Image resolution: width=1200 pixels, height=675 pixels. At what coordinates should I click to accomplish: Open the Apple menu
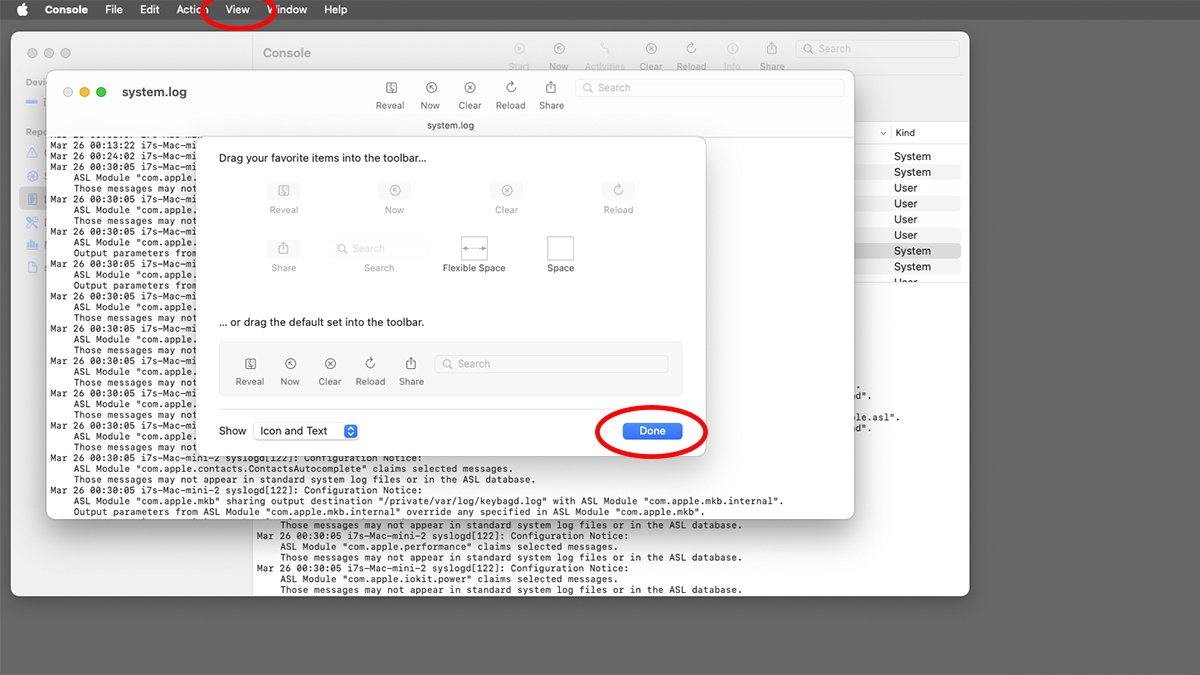click(x=22, y=10)
